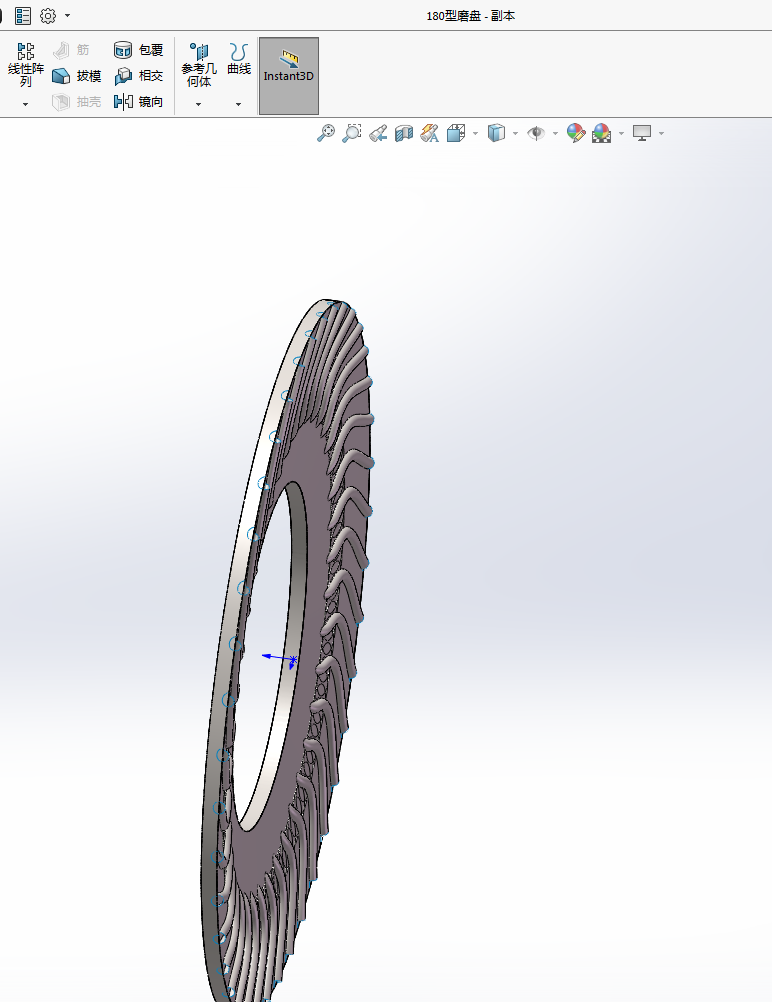
Task: Click the Linear Pattern (线性阵列) tool
Action: coord(26,65)
